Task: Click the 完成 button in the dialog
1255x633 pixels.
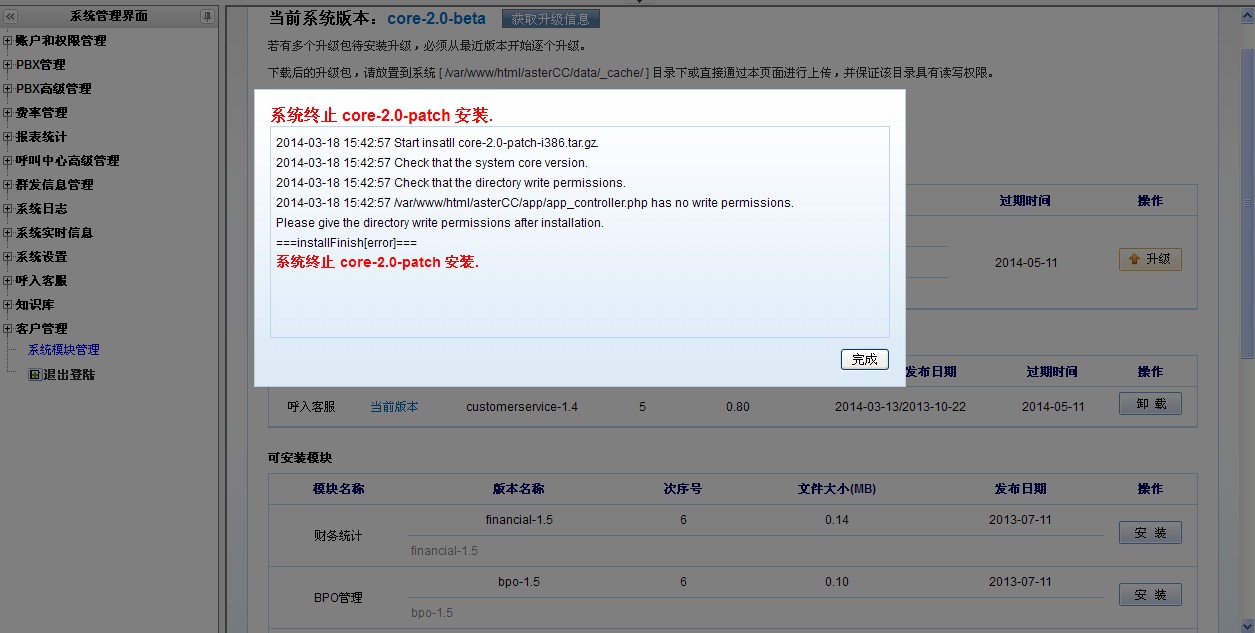Action: pyautogui.click(x=864, y=359)
